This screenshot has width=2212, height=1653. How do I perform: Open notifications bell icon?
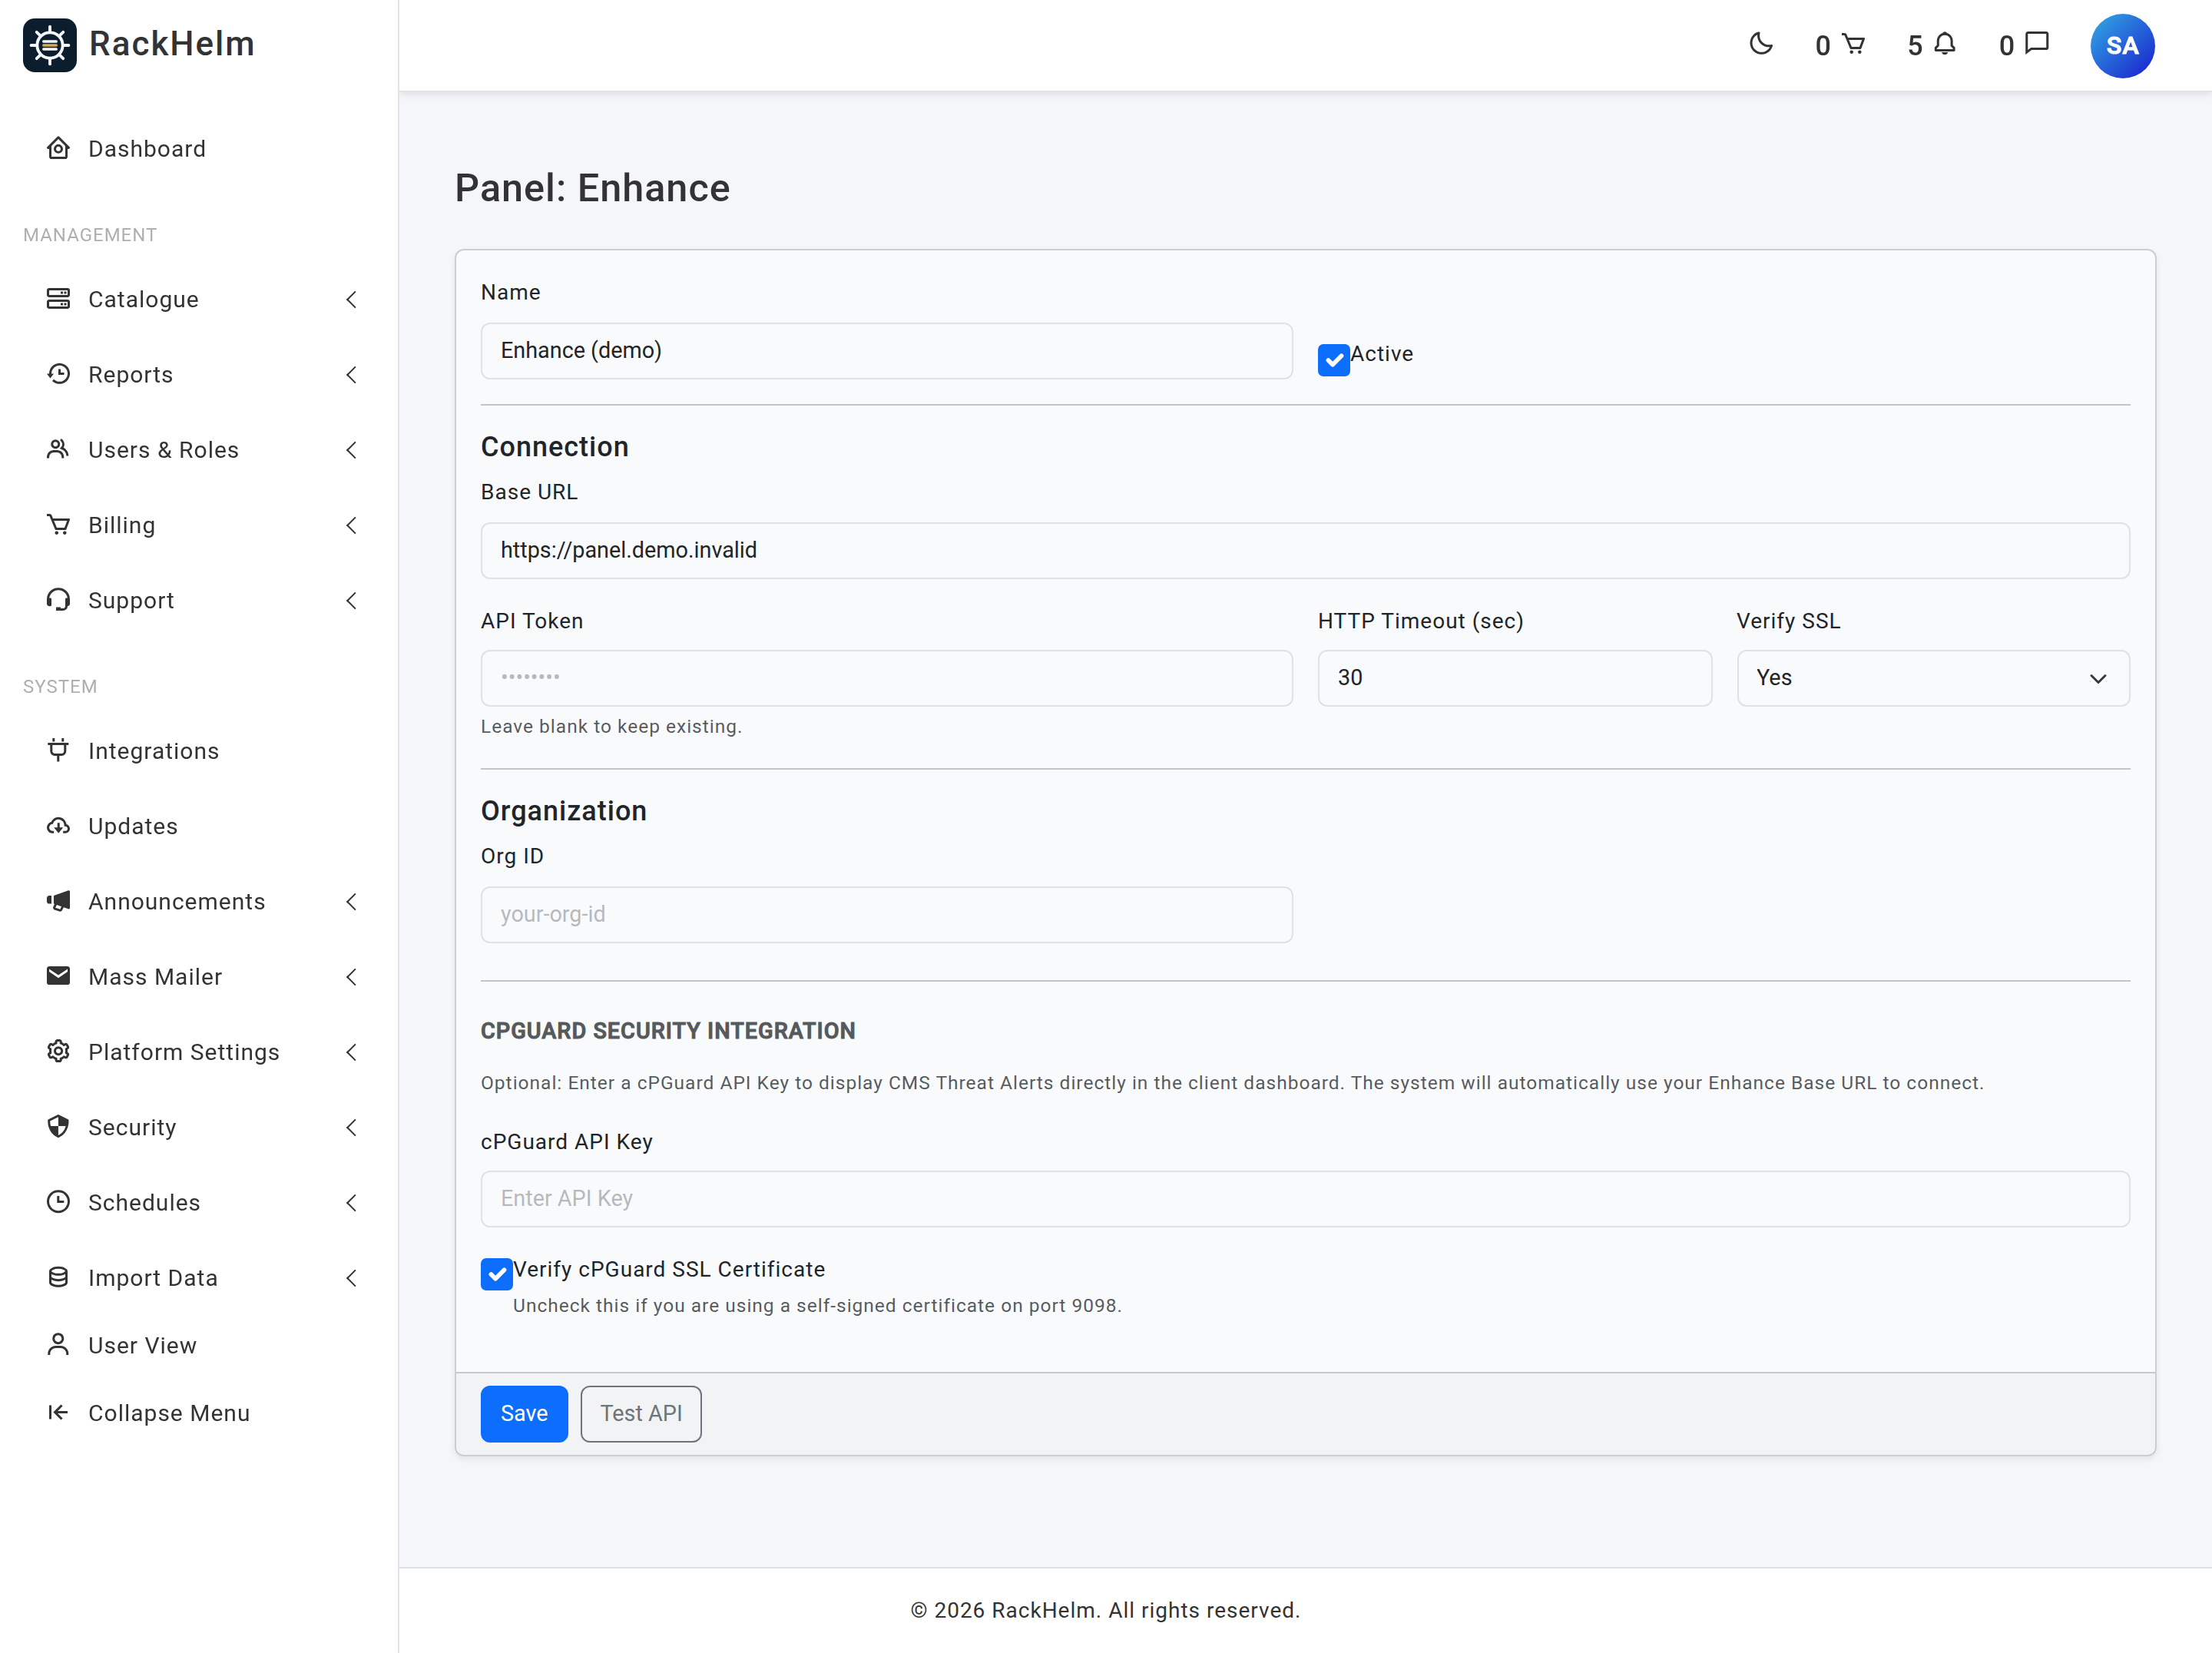coord(1945,44)
